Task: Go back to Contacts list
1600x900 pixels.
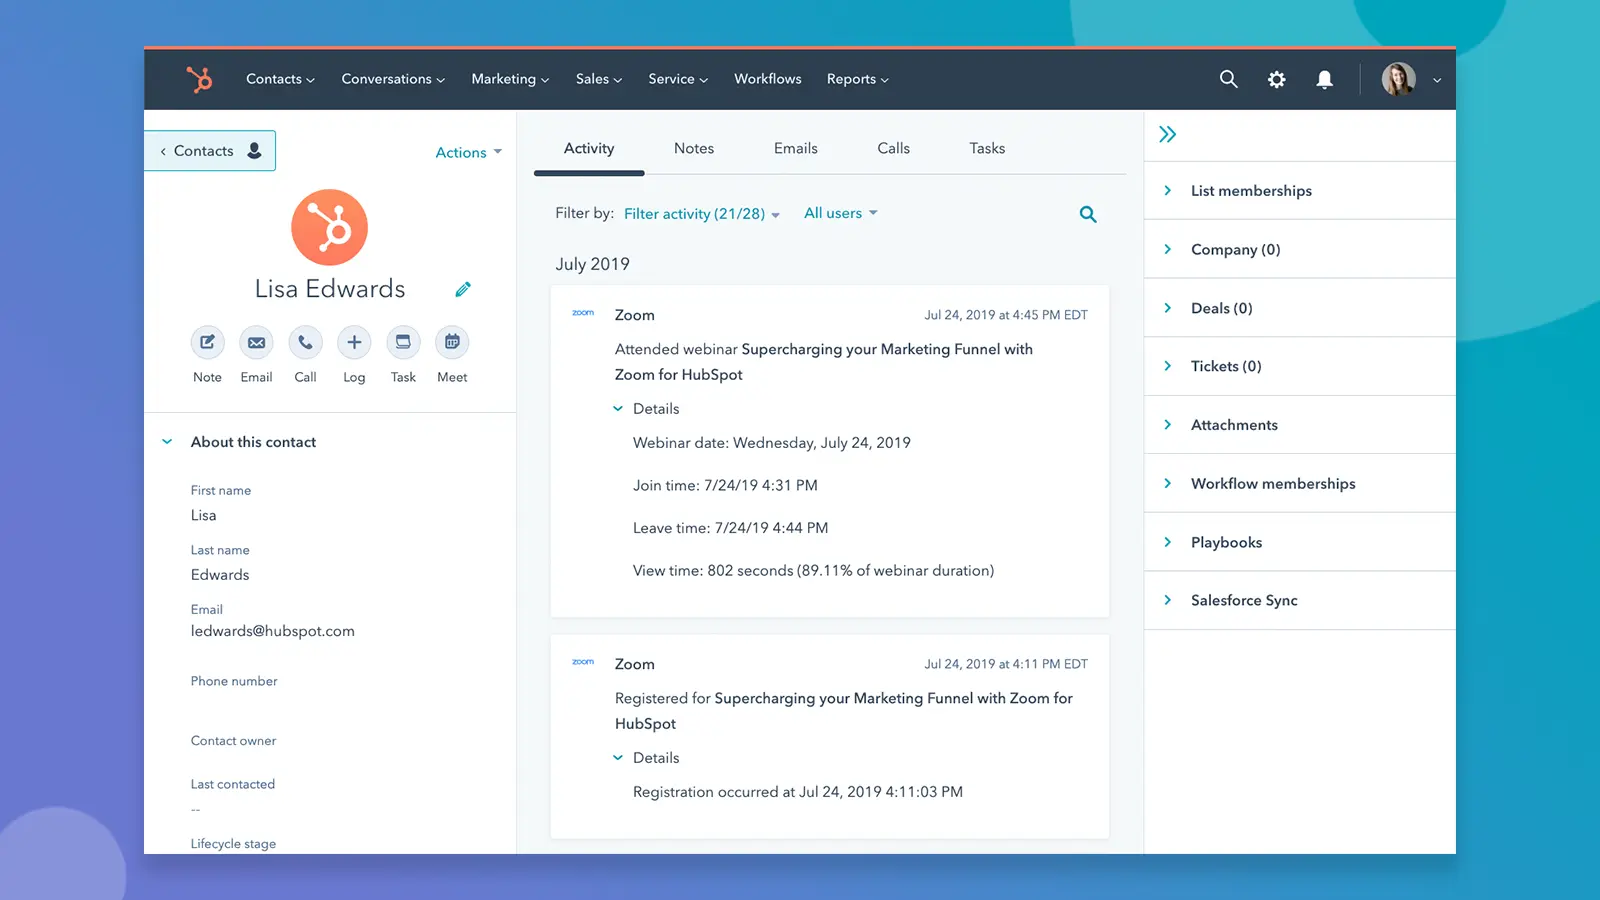Action: coord(210,151)
